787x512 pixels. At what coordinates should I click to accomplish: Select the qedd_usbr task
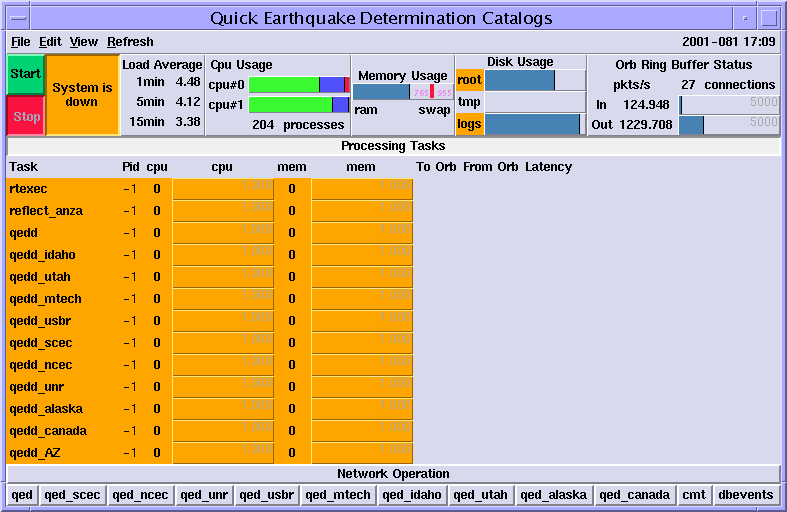40,321
